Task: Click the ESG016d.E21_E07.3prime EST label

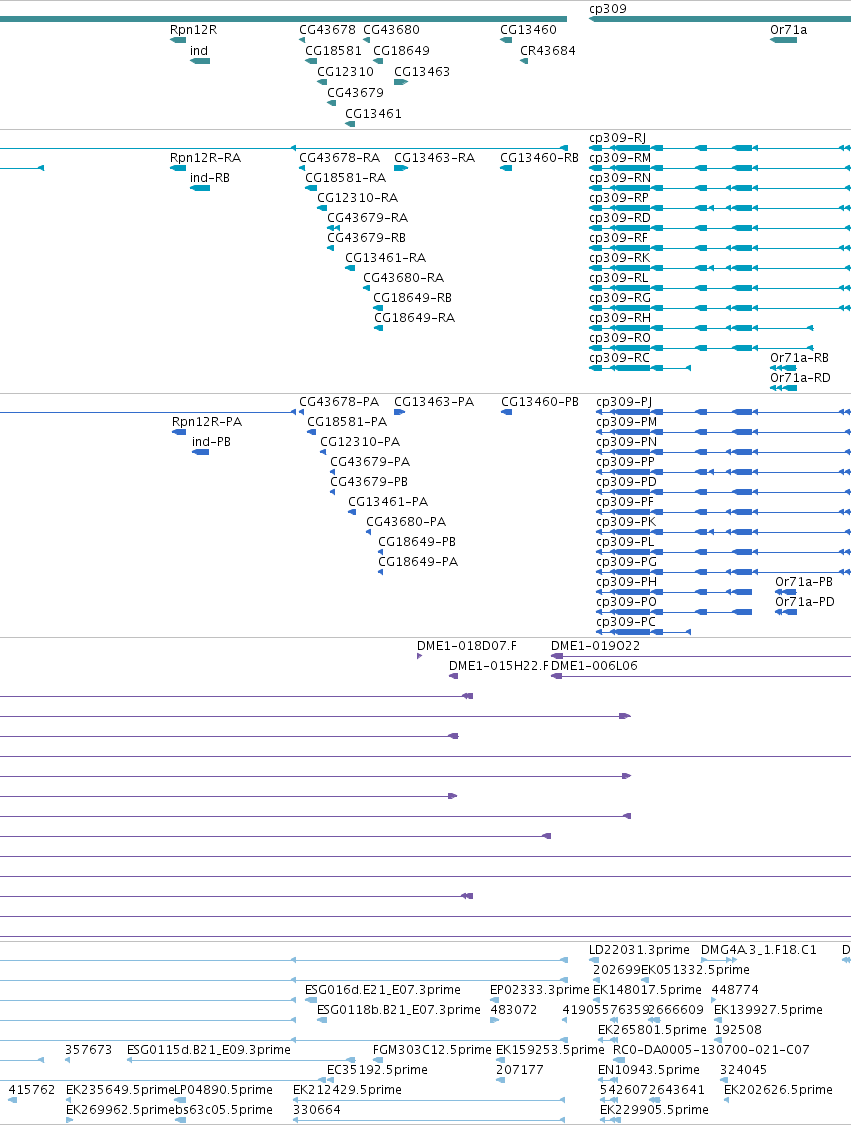Action: [x=382, y=989]
